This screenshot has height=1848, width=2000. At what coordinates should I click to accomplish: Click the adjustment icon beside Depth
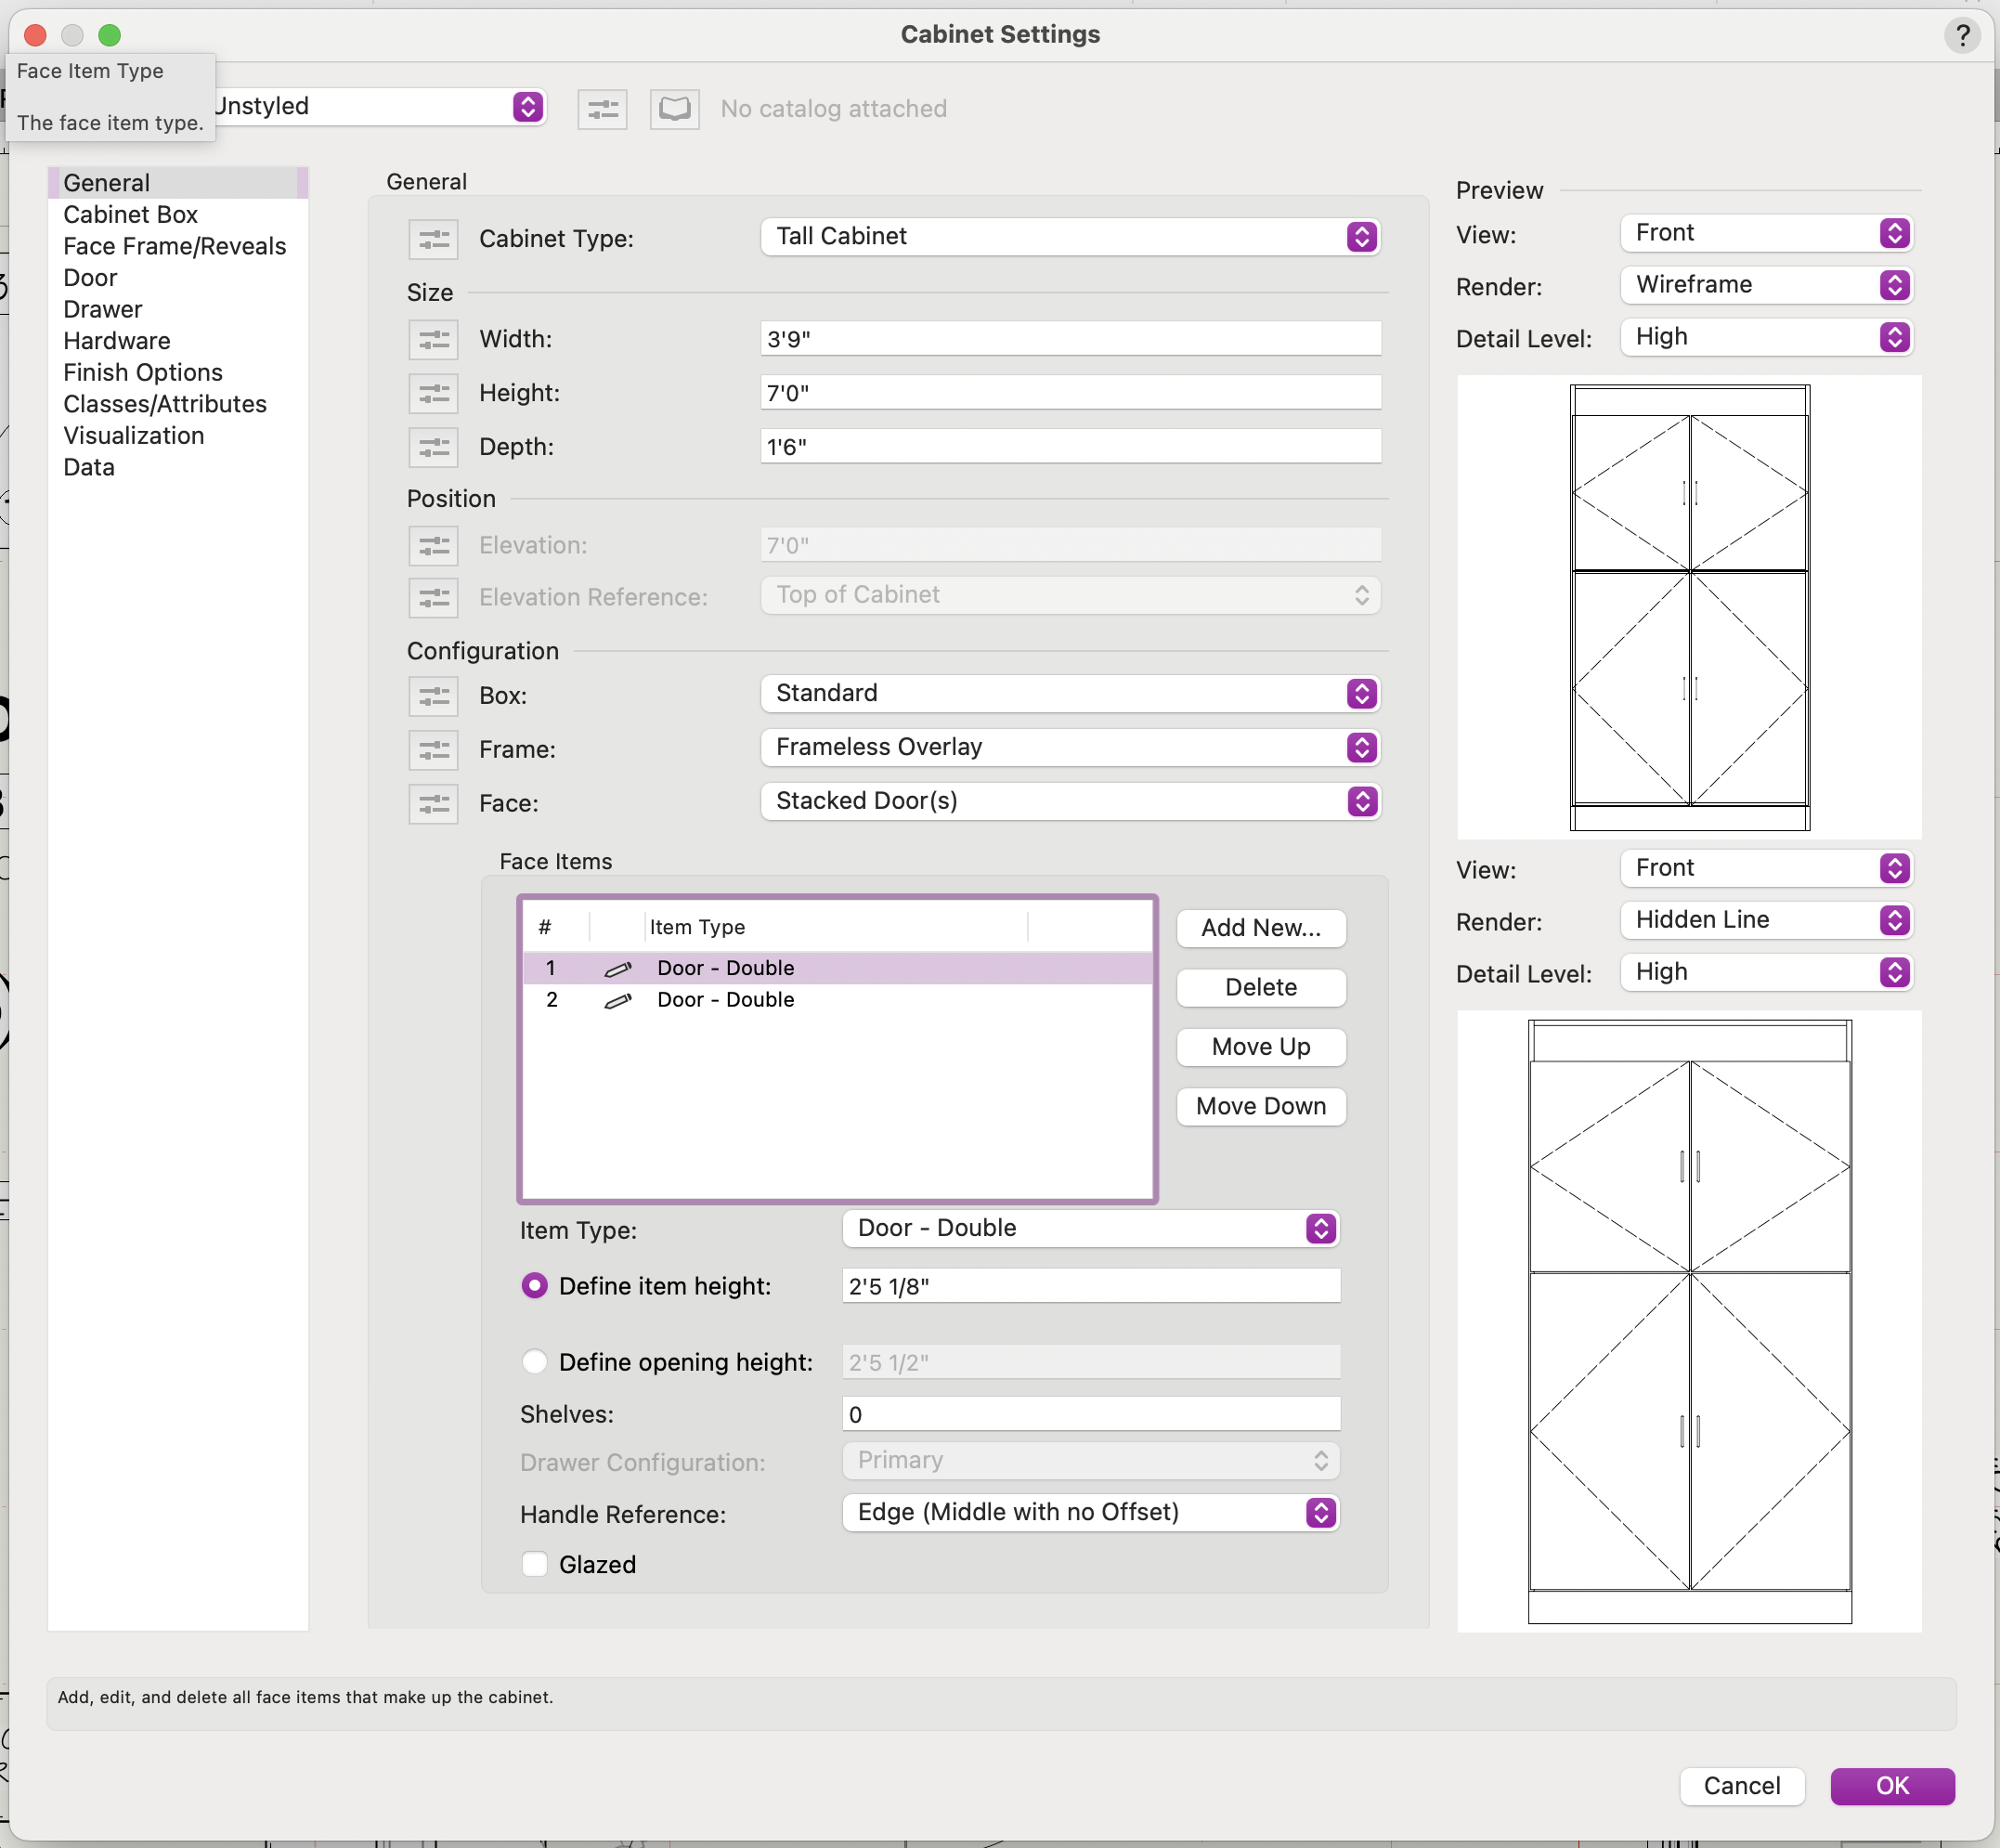[433, 447]
